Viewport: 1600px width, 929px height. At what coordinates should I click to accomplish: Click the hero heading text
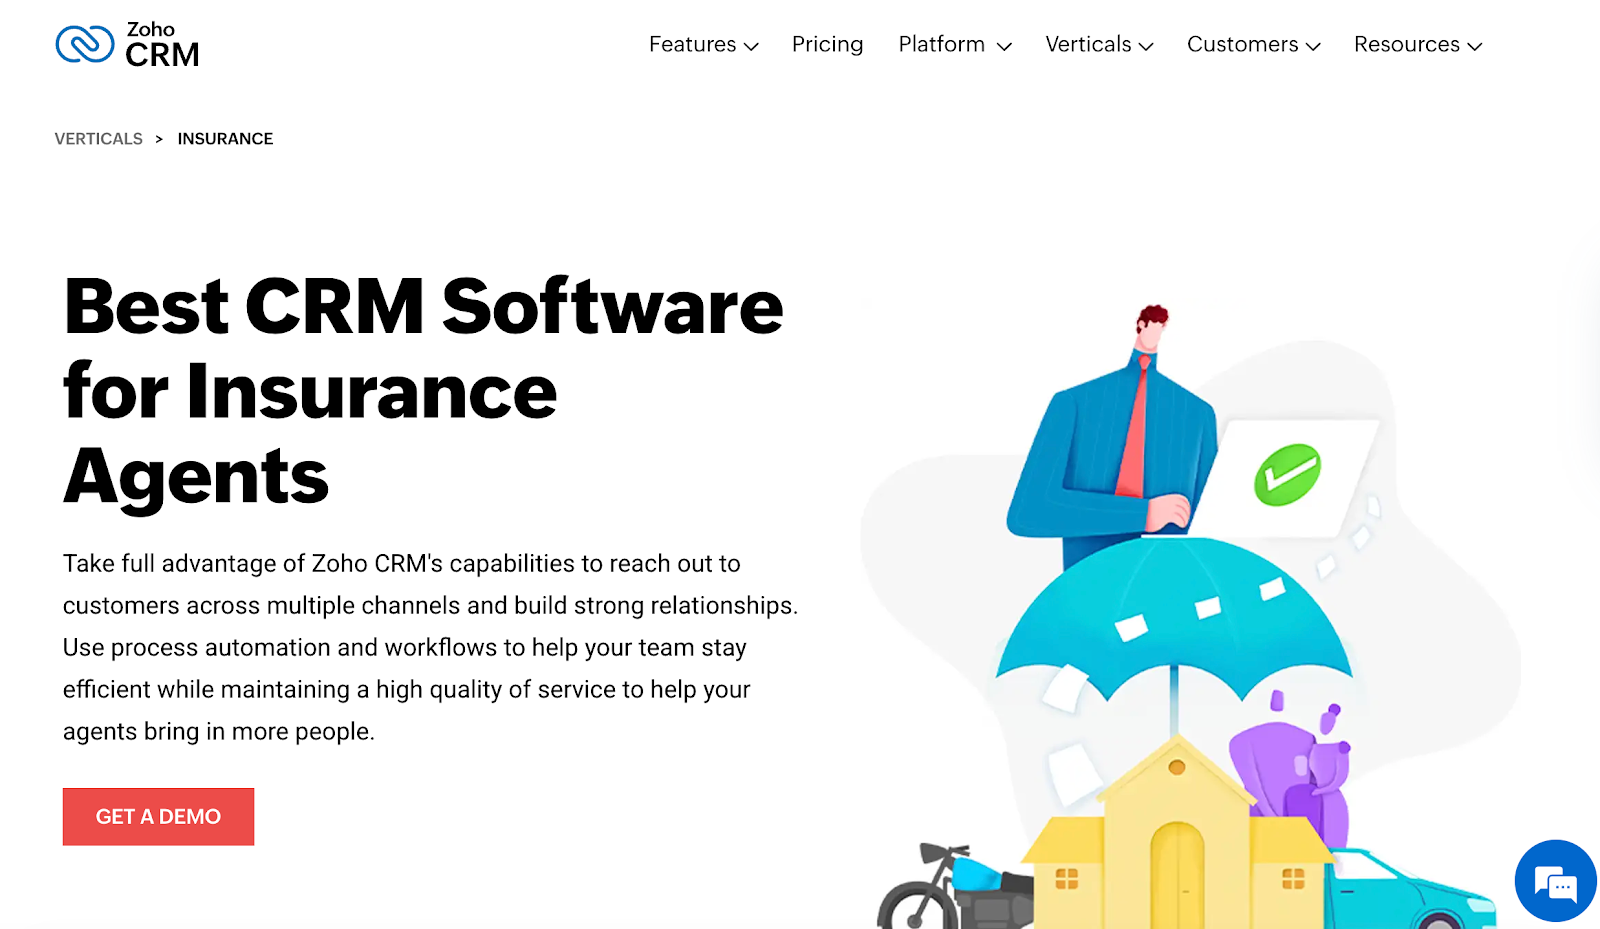point(422,390)
